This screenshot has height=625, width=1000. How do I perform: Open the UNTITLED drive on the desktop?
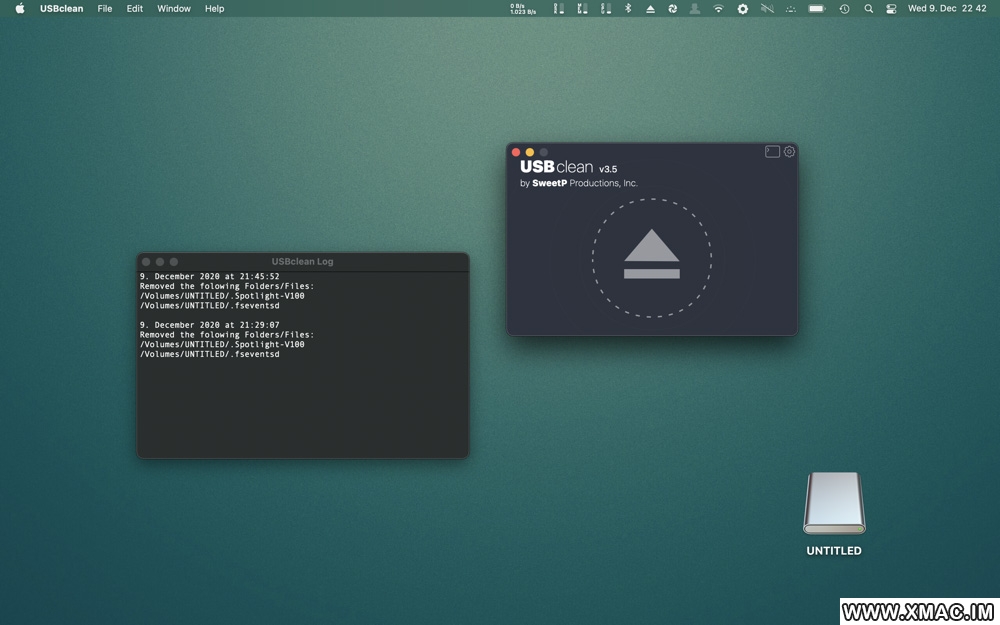click(834, 503)
